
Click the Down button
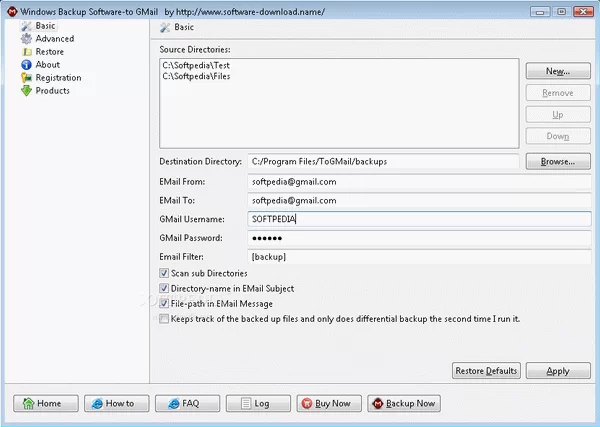pos(558,136)
